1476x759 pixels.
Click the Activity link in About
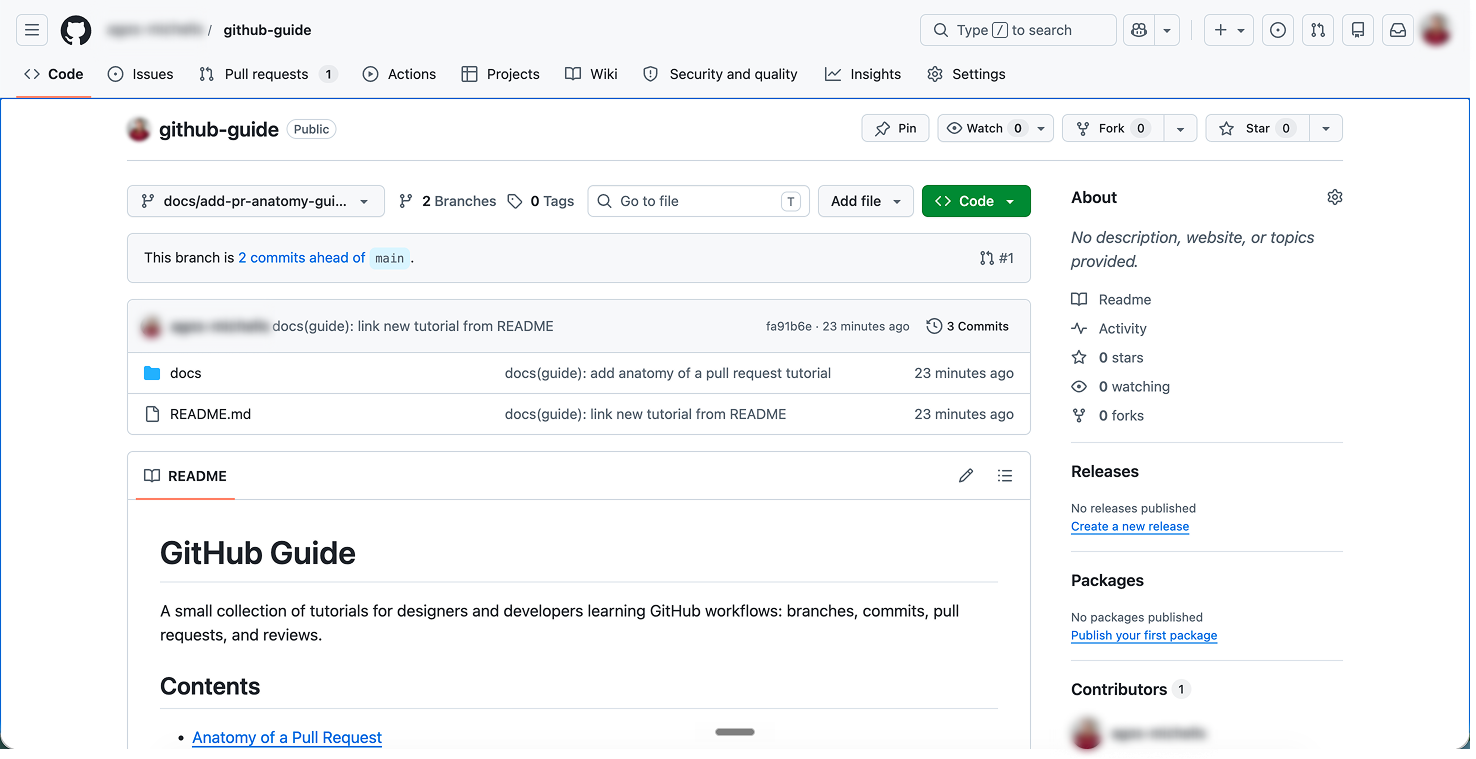pos(1109,328)
